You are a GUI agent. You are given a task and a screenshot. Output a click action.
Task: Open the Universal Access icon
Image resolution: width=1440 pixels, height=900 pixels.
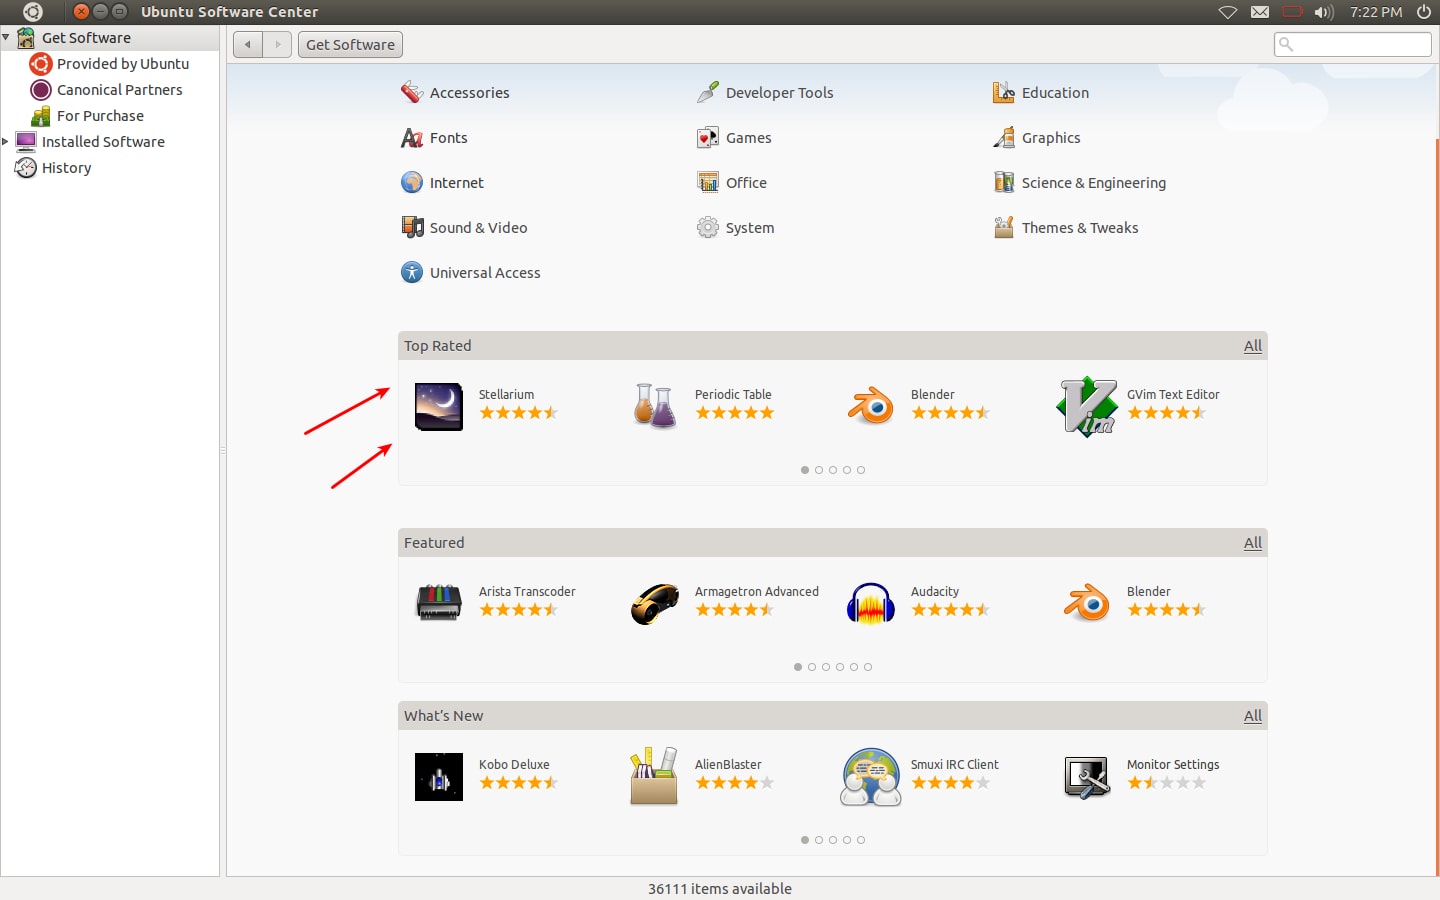[412, 272]
